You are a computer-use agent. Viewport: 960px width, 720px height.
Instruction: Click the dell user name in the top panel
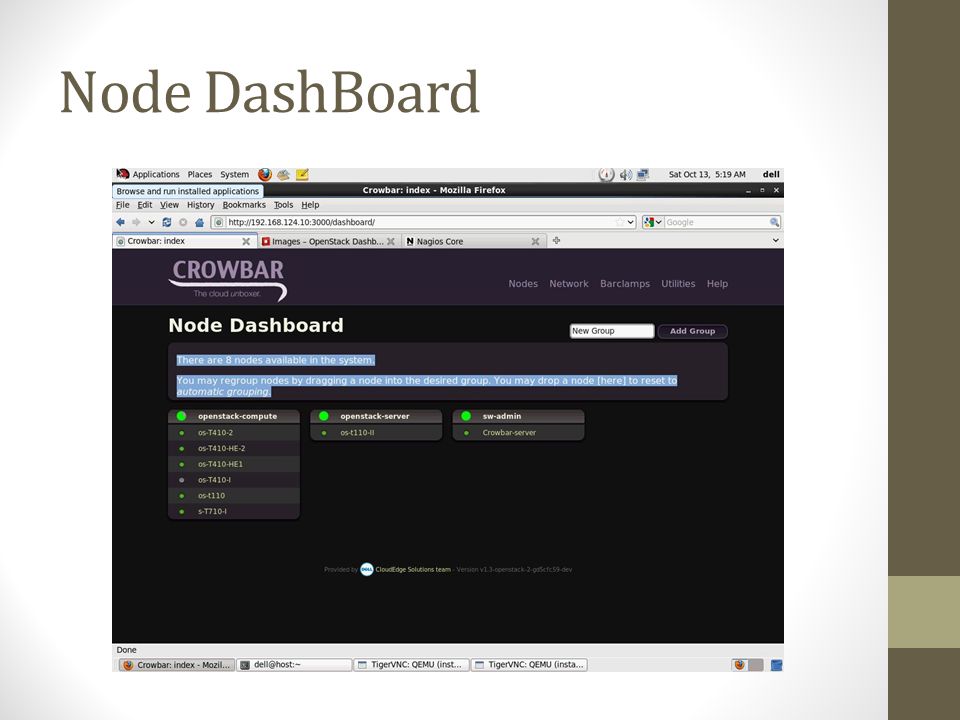(771, 174)
